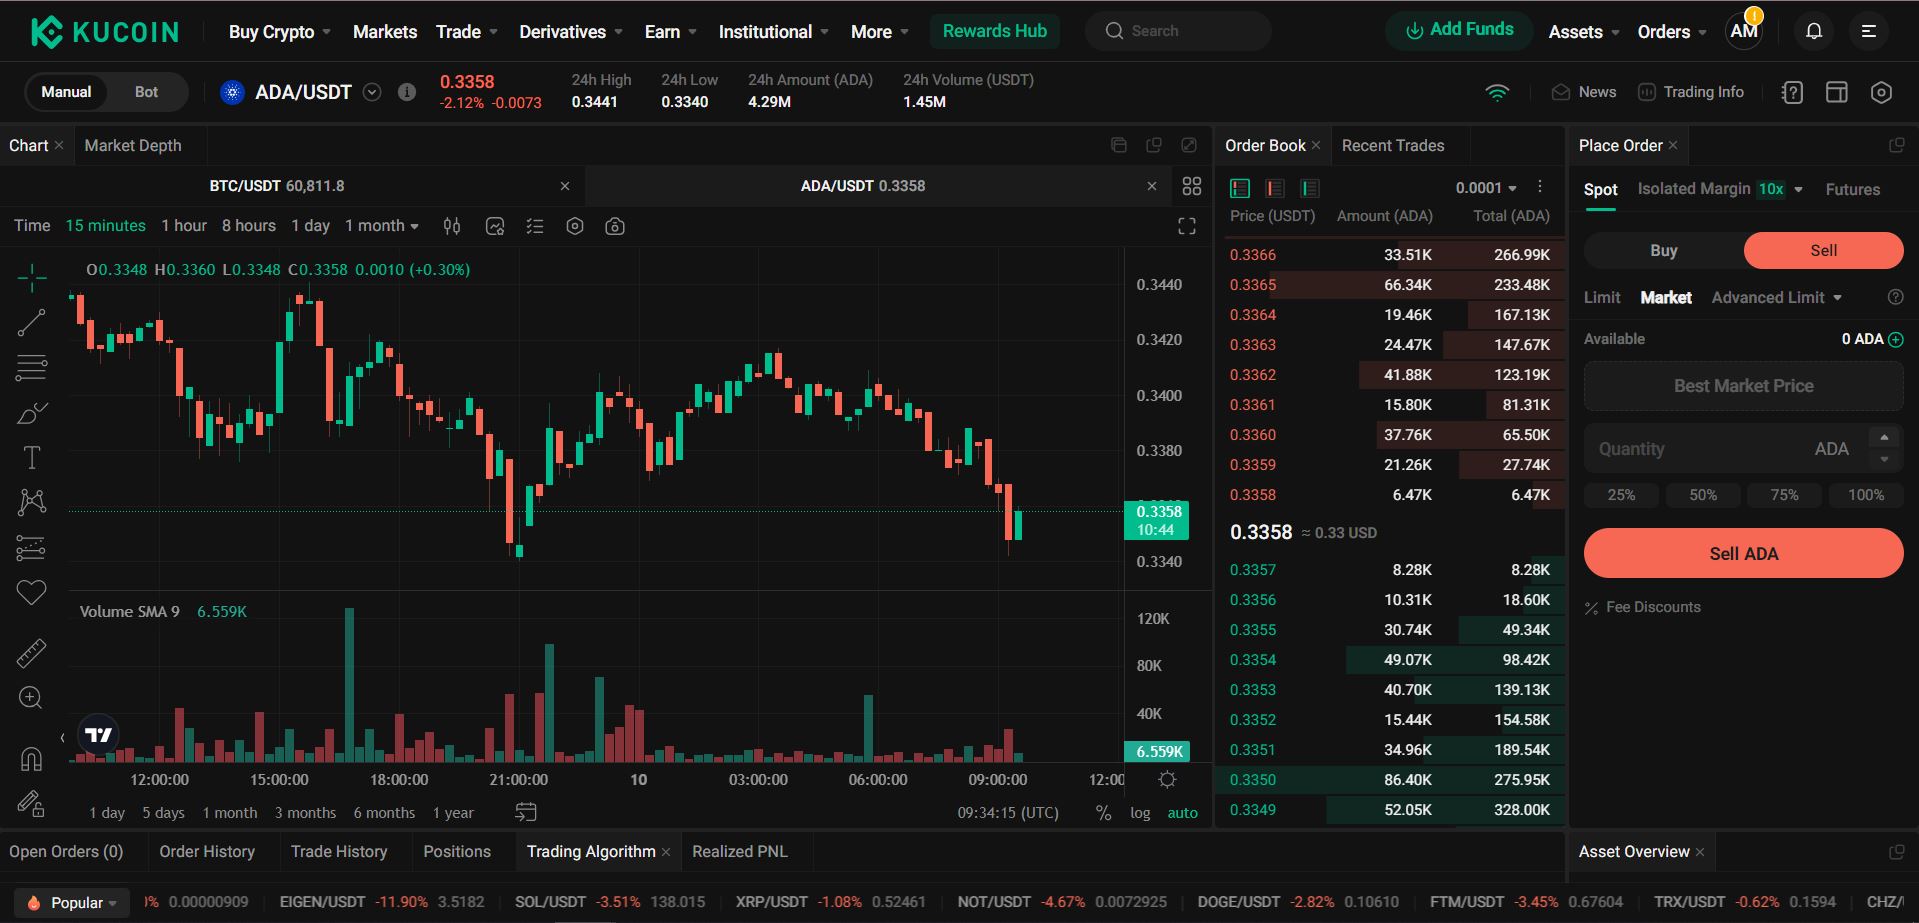Show both bids and asks order book view

pyautogui.click(x=1240, y=188)
